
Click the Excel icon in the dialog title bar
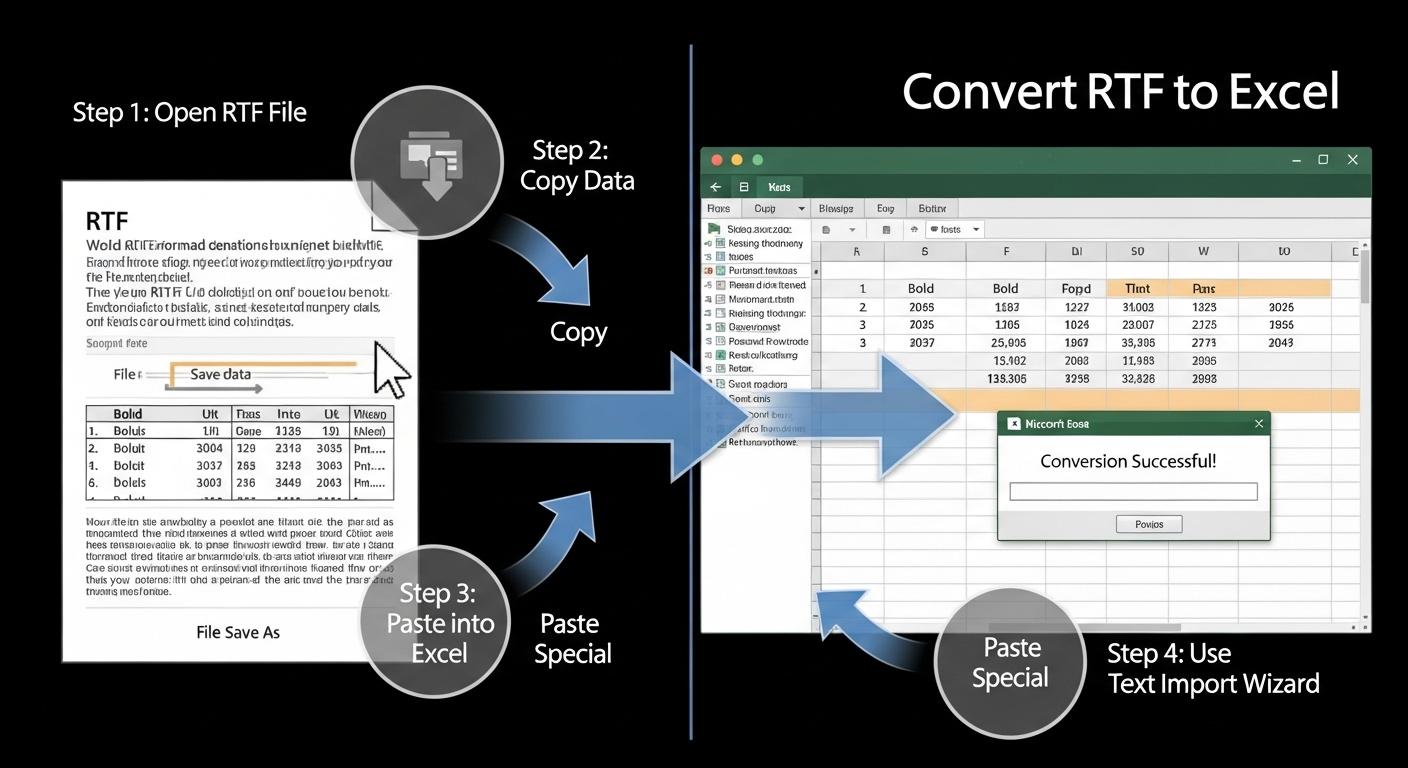click(1013, 423)
